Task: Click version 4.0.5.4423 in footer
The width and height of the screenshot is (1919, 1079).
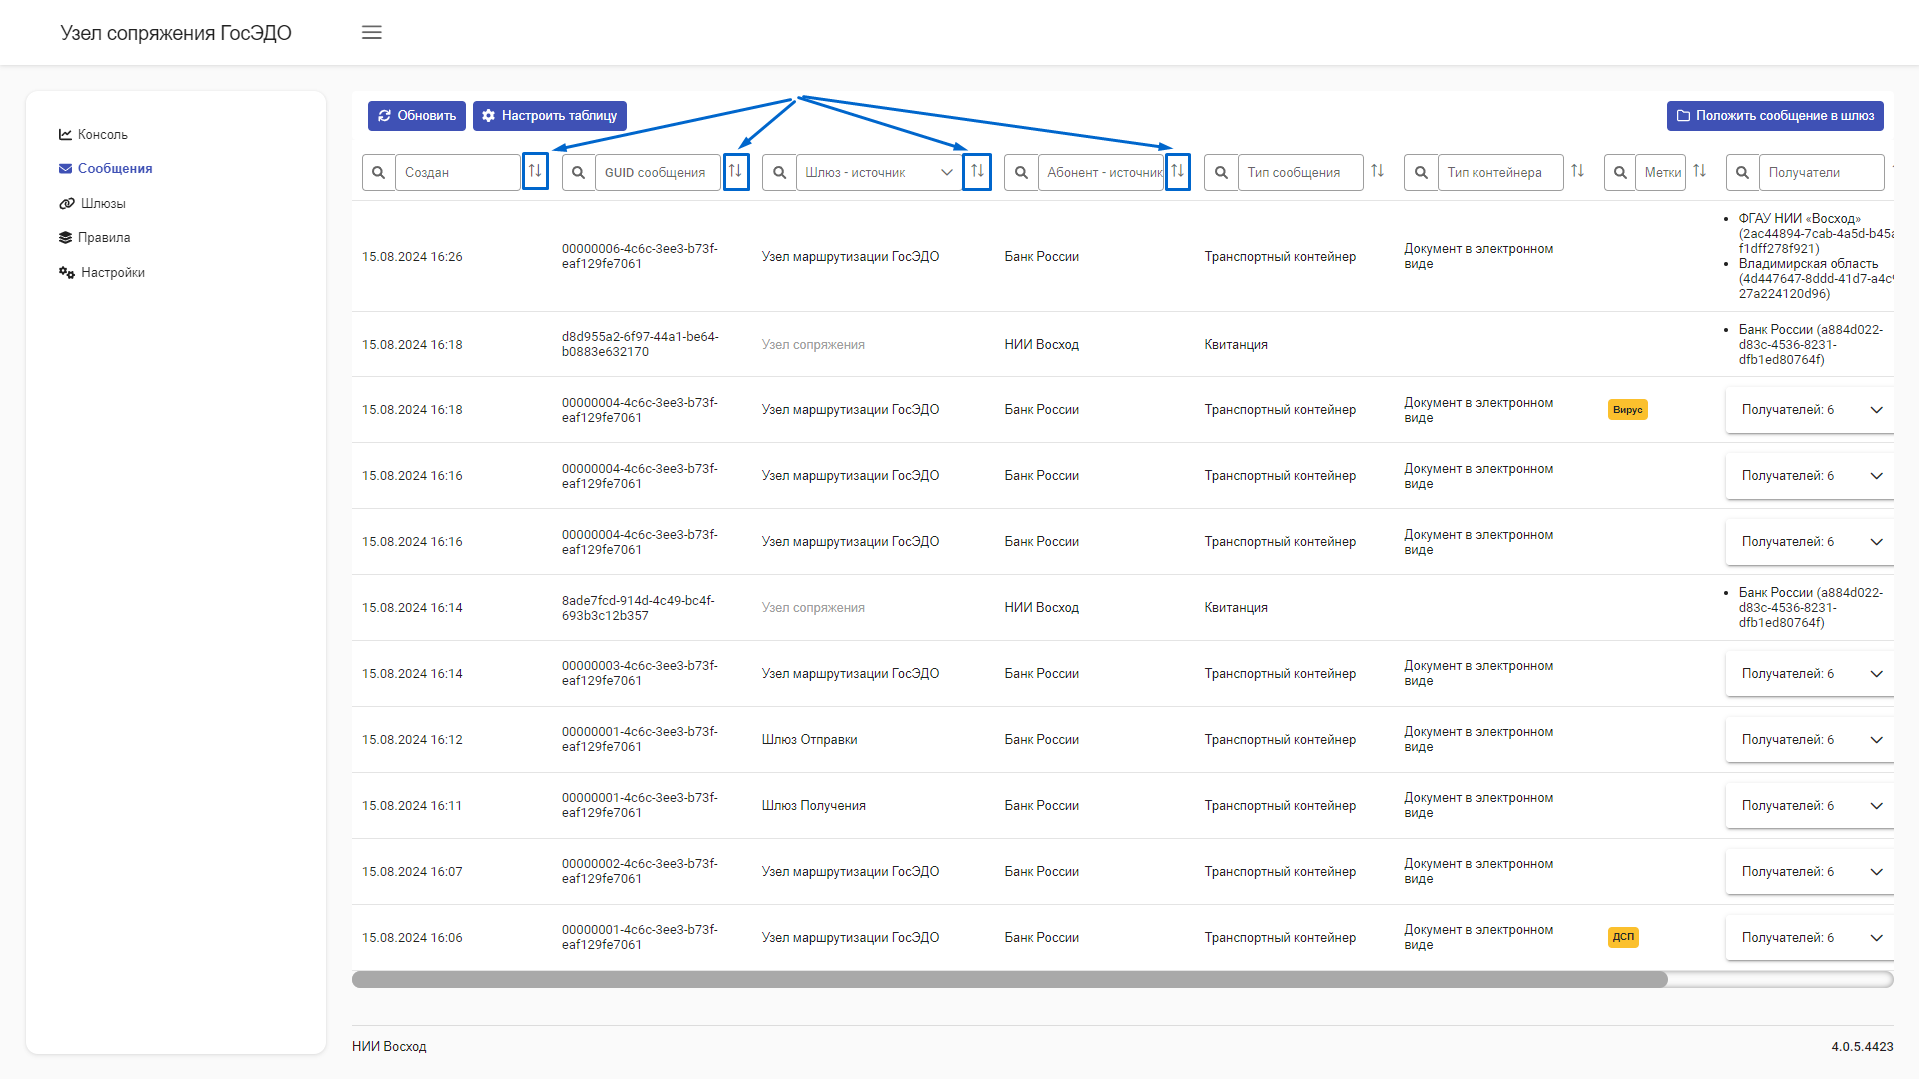Action: click(1862, 1047)
